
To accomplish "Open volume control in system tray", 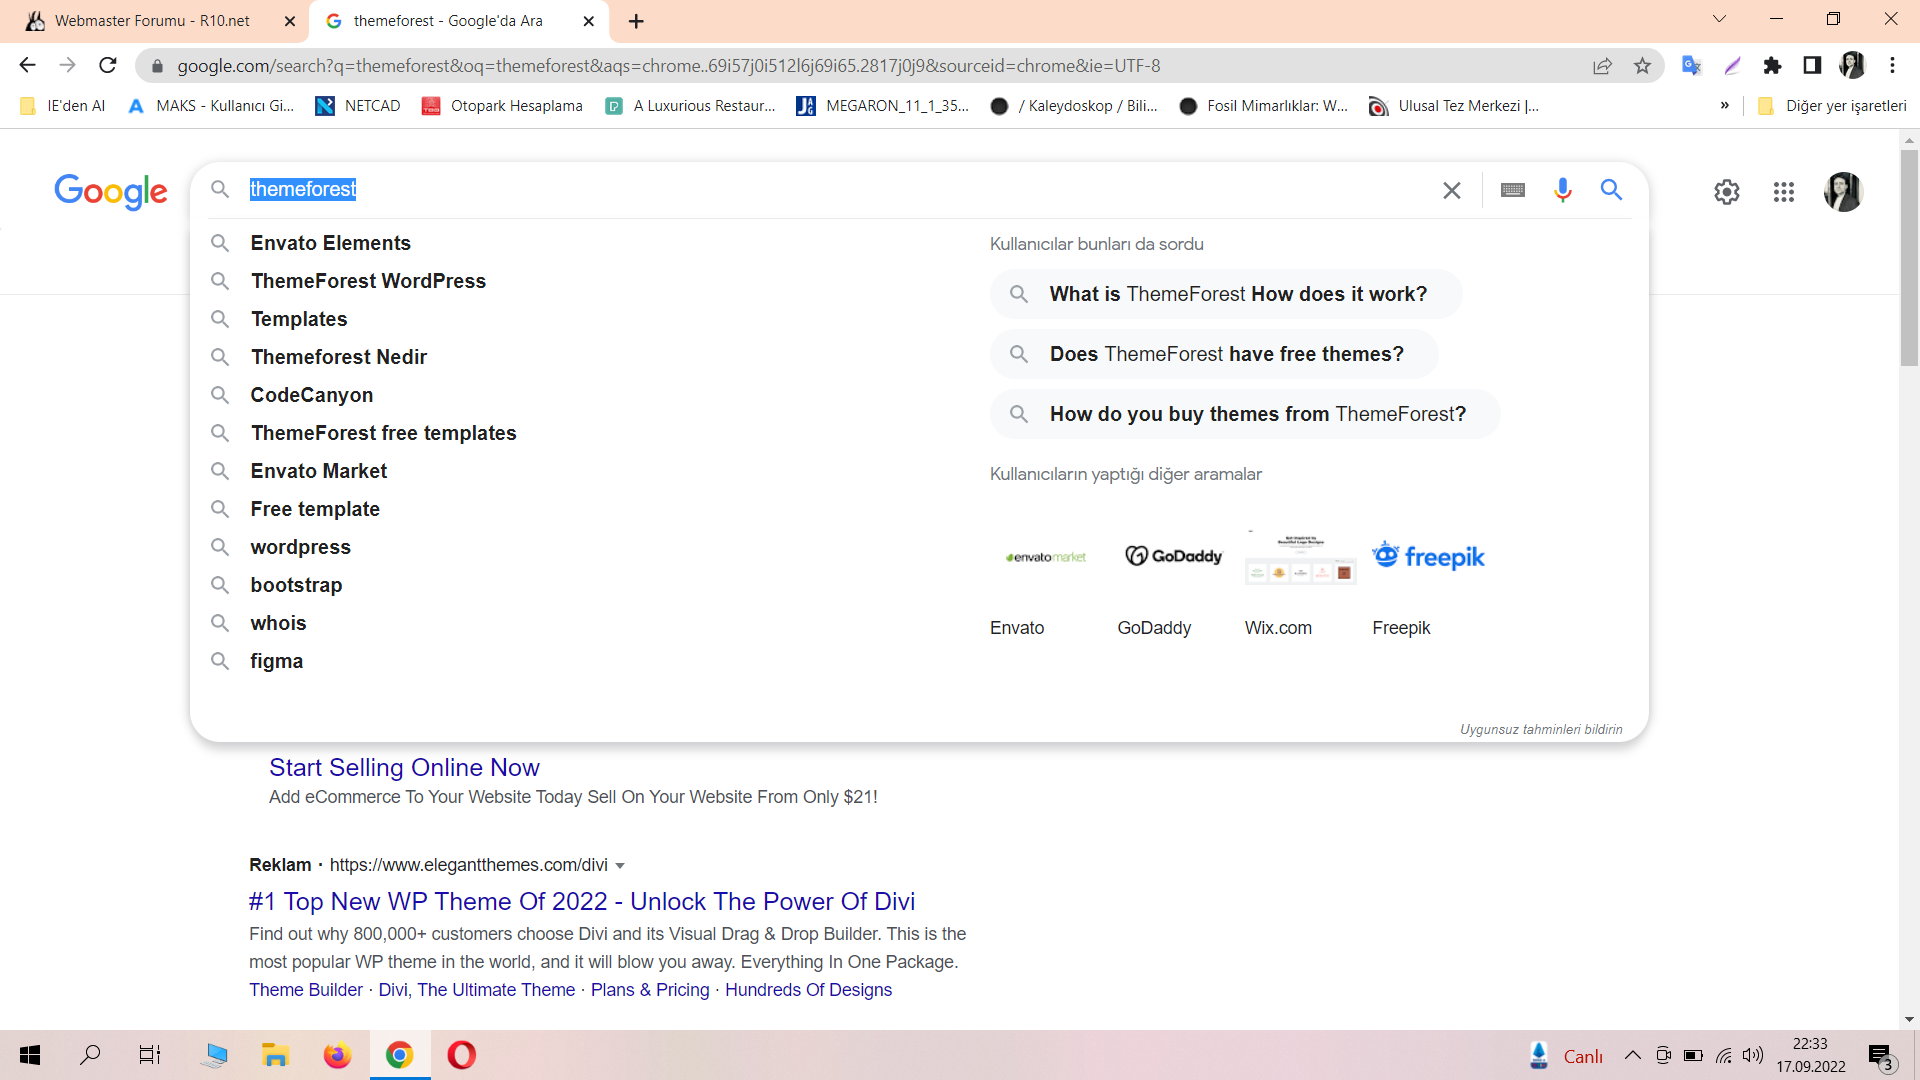I will (1753, 1055).
